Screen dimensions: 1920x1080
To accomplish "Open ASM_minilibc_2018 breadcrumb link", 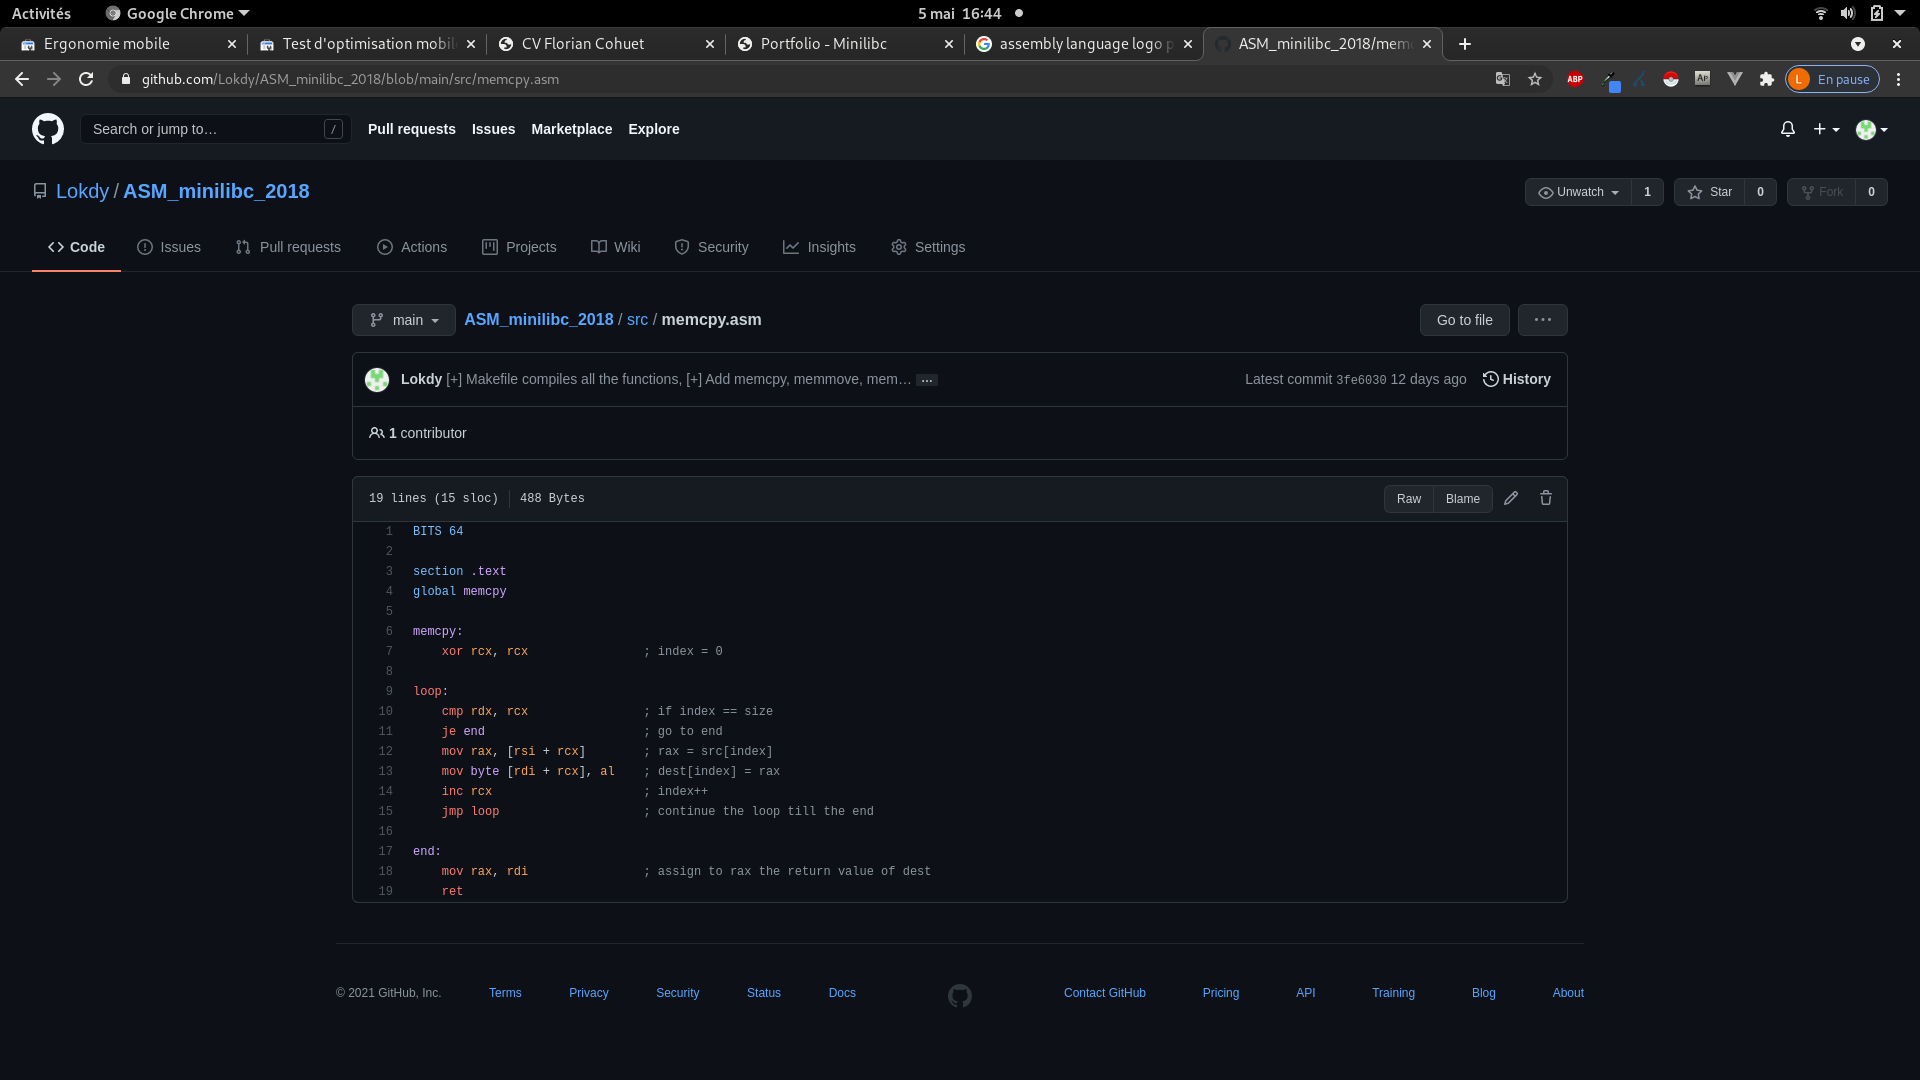I will coord(538,320).
